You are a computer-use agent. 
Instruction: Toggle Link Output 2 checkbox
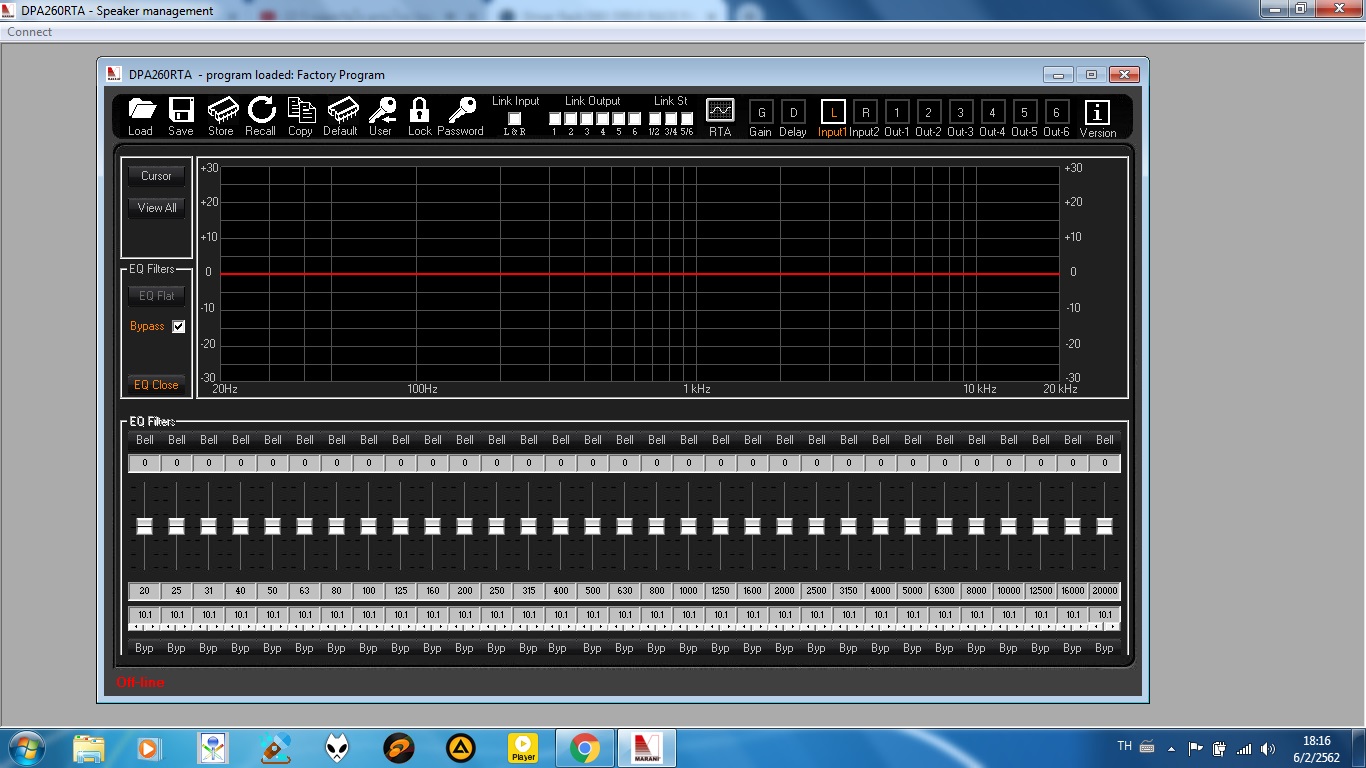[571, 119]
